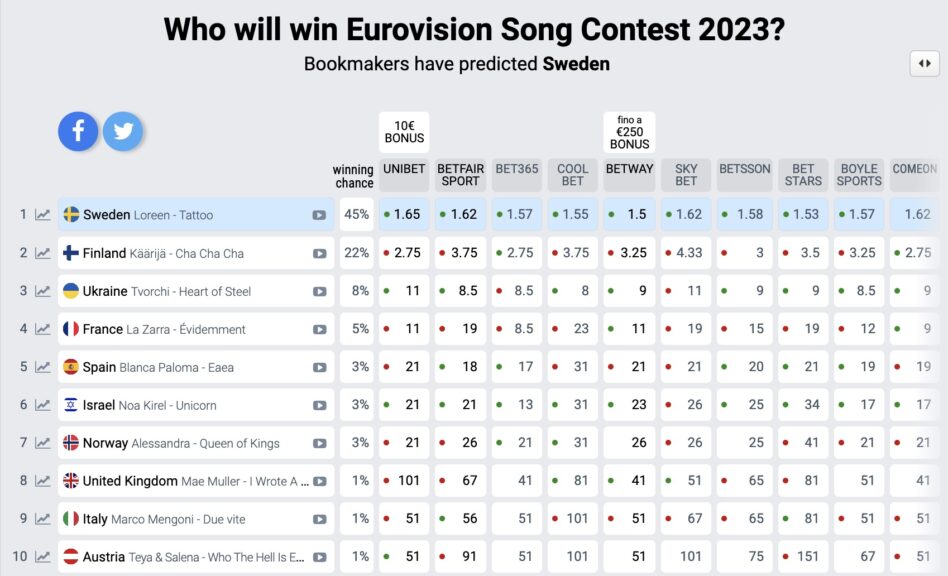Click Sweden's 1.65 Unibet odds cell
Viewport: 948px width, 576px height.
click(x=404, y=215)
